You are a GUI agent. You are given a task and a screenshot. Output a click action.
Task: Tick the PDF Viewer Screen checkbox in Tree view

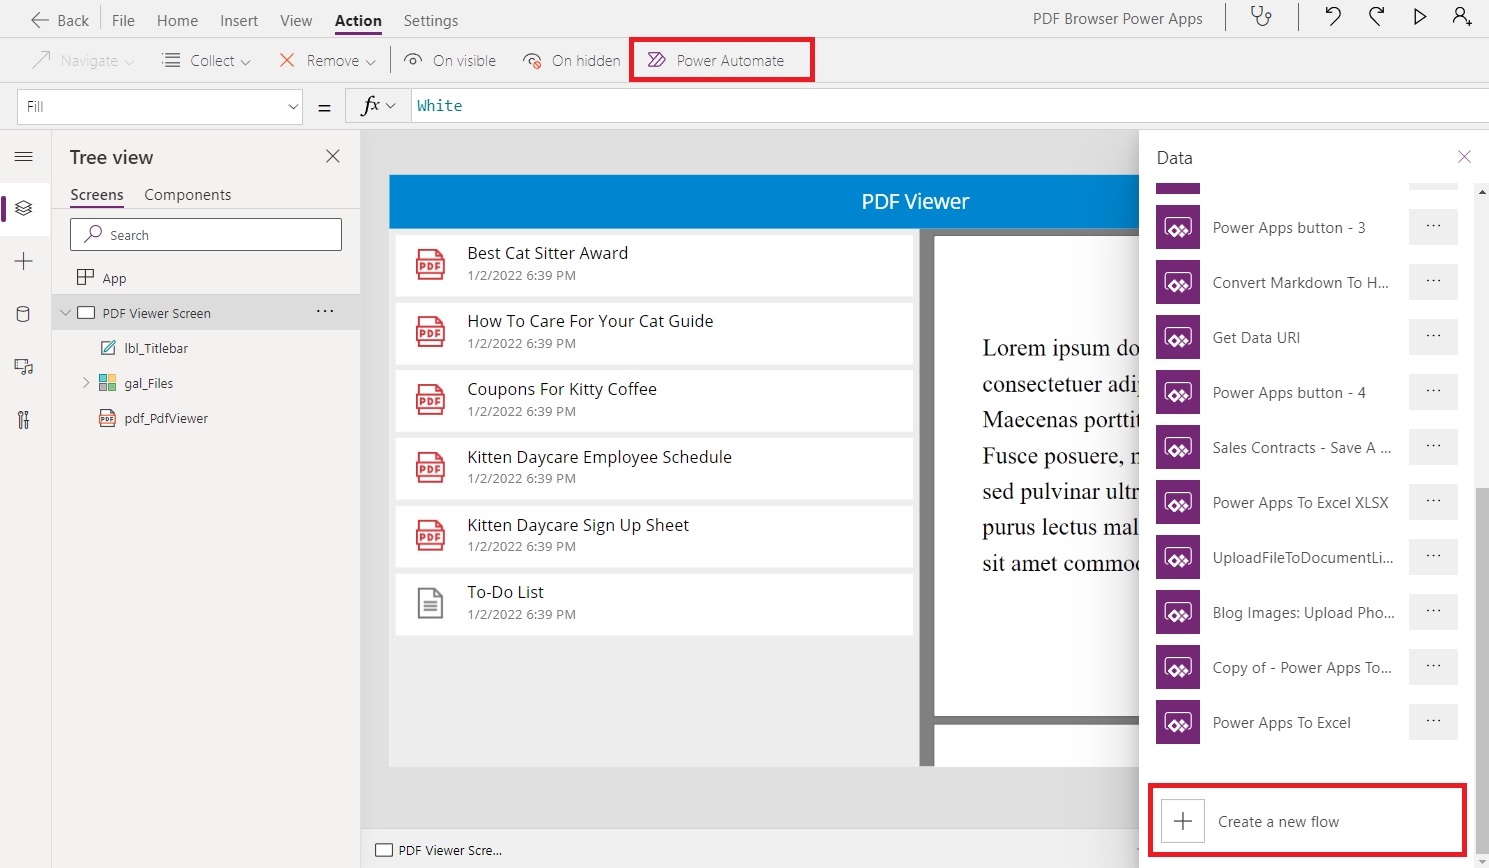86,312
